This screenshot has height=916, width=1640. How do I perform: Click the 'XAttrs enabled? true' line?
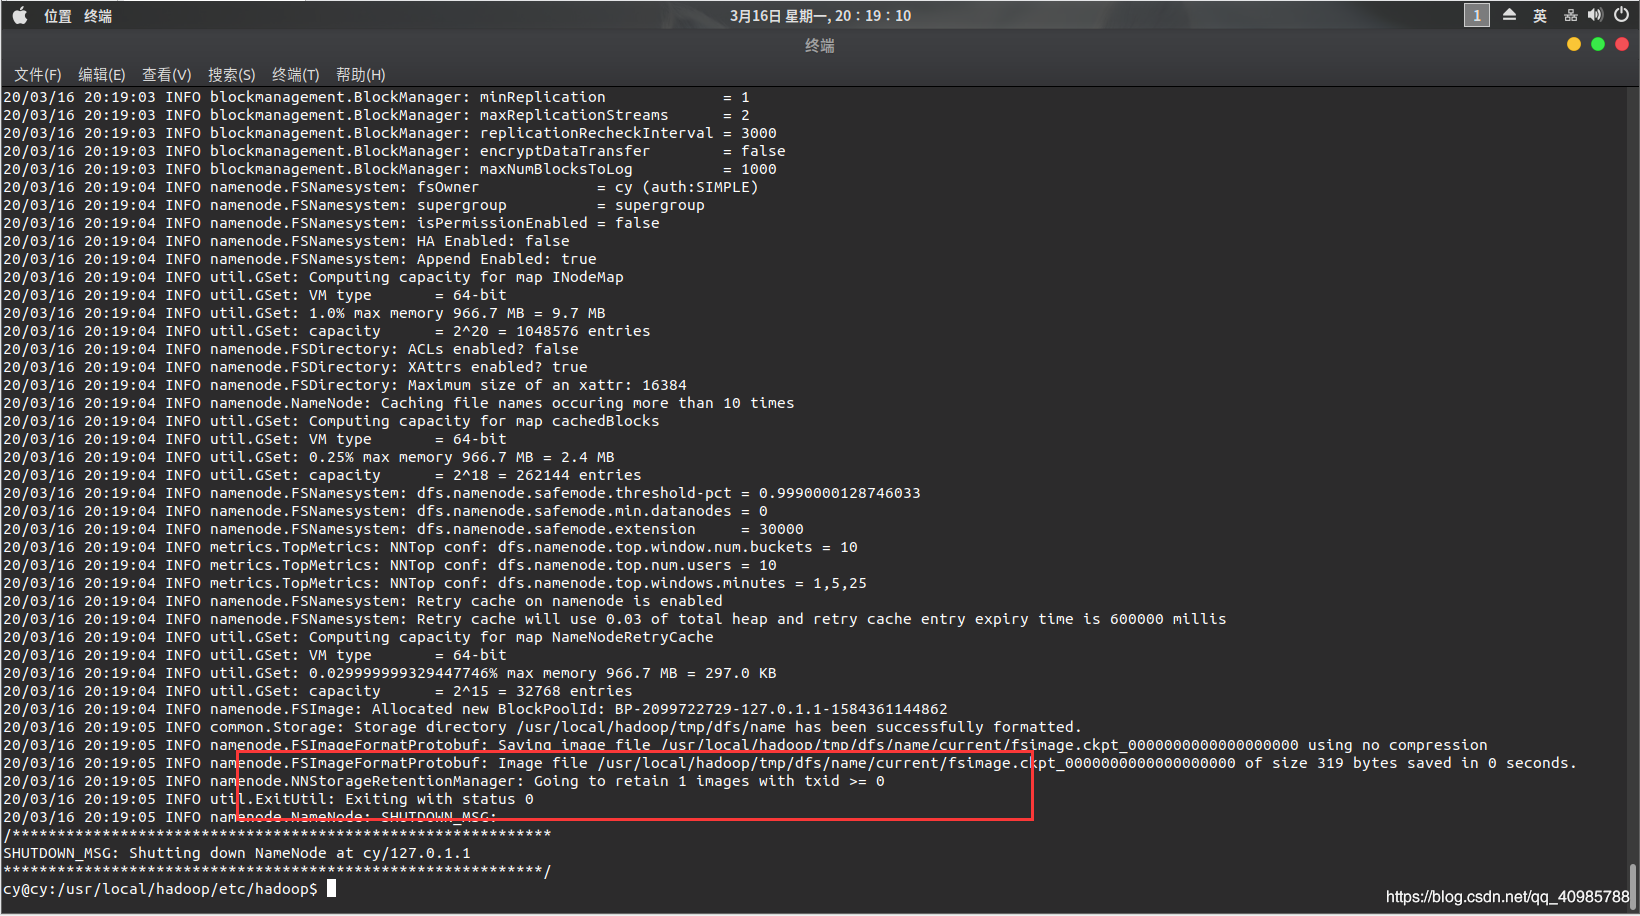click(x=498, y=367)
